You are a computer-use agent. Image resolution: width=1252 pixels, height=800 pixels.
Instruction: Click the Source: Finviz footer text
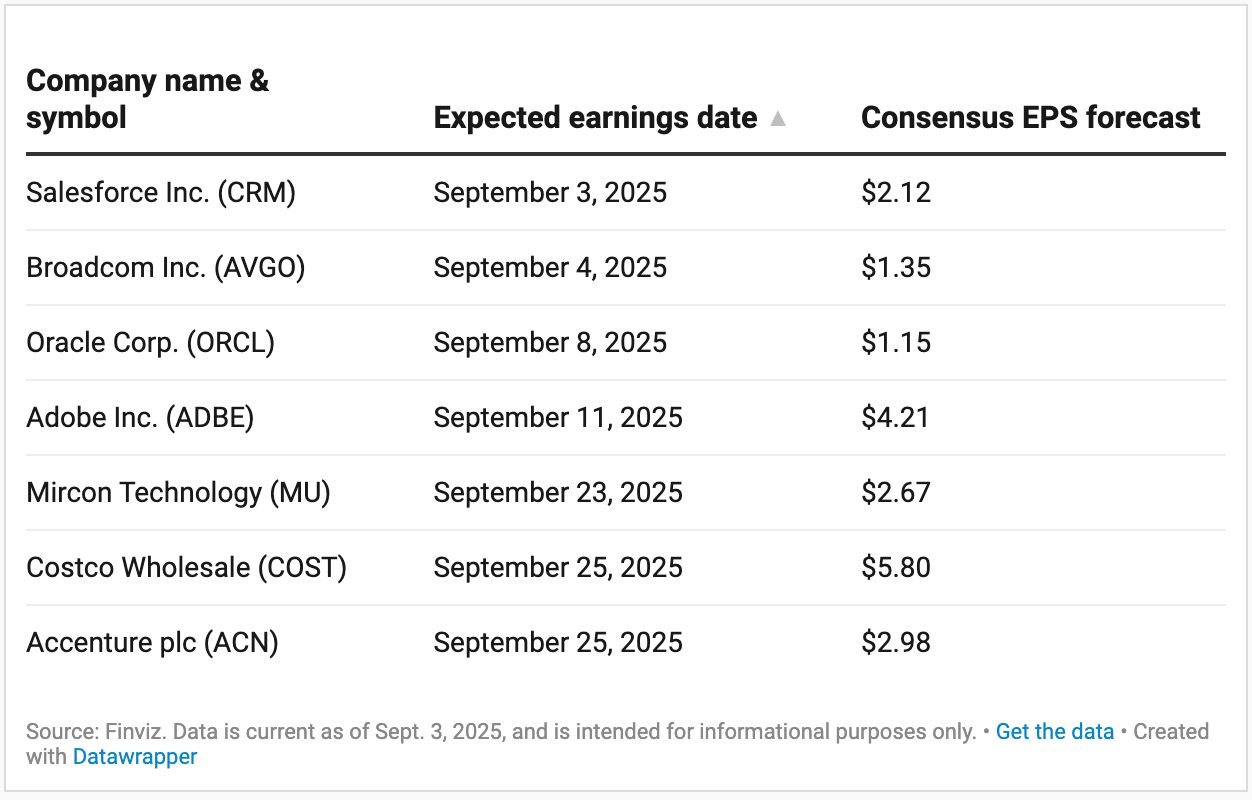point(500,731)
